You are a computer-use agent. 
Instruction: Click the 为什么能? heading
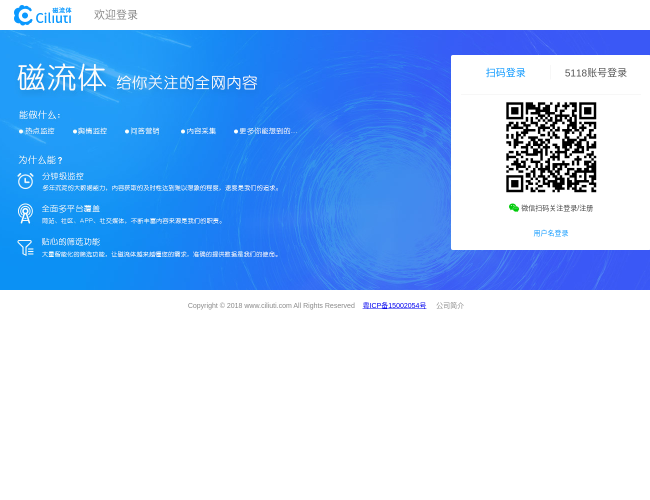pos(40,160)
